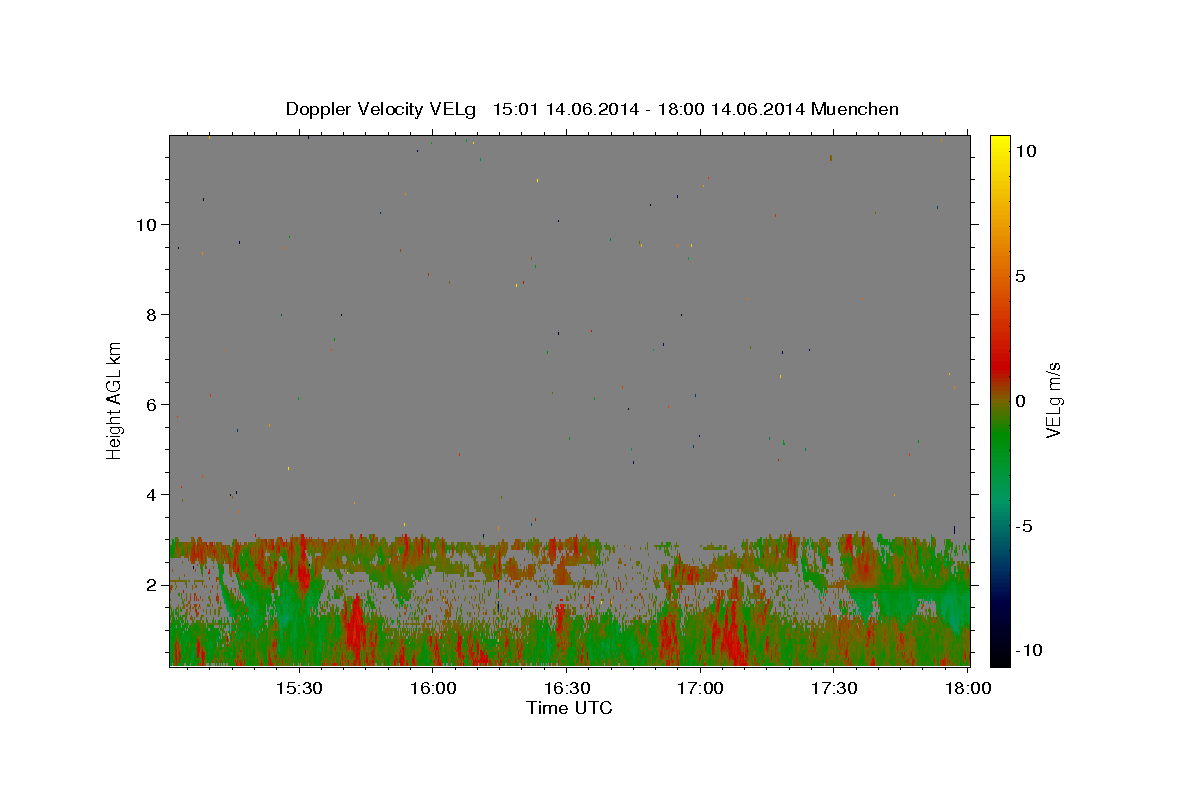Click the 16:30 time tick label

click(x=566, y=689)
